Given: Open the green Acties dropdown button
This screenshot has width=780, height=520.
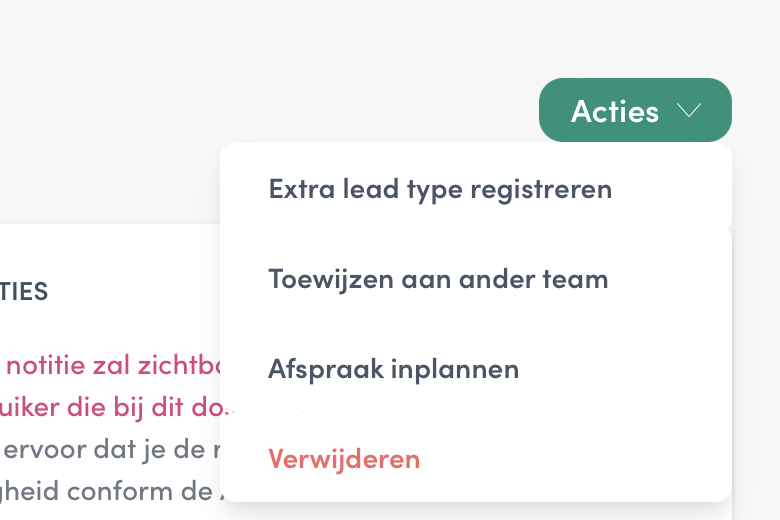Looking at the screenshot, I should tap(635, 110).
